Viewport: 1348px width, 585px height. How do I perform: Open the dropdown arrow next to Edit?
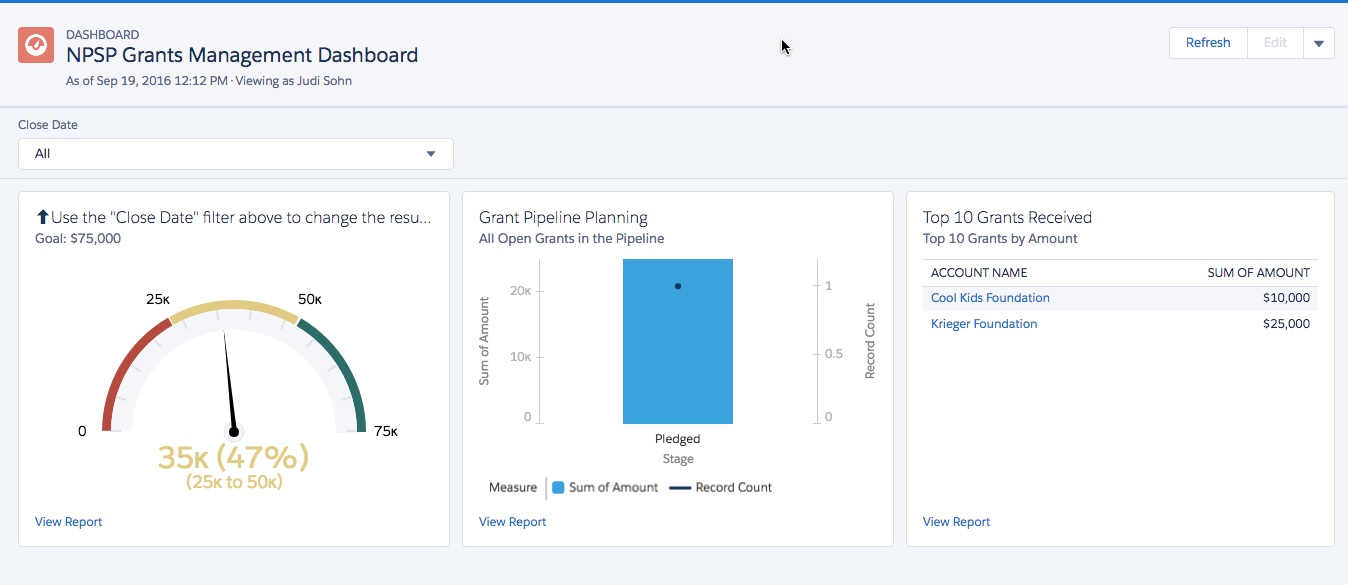tap(1319, 43)
